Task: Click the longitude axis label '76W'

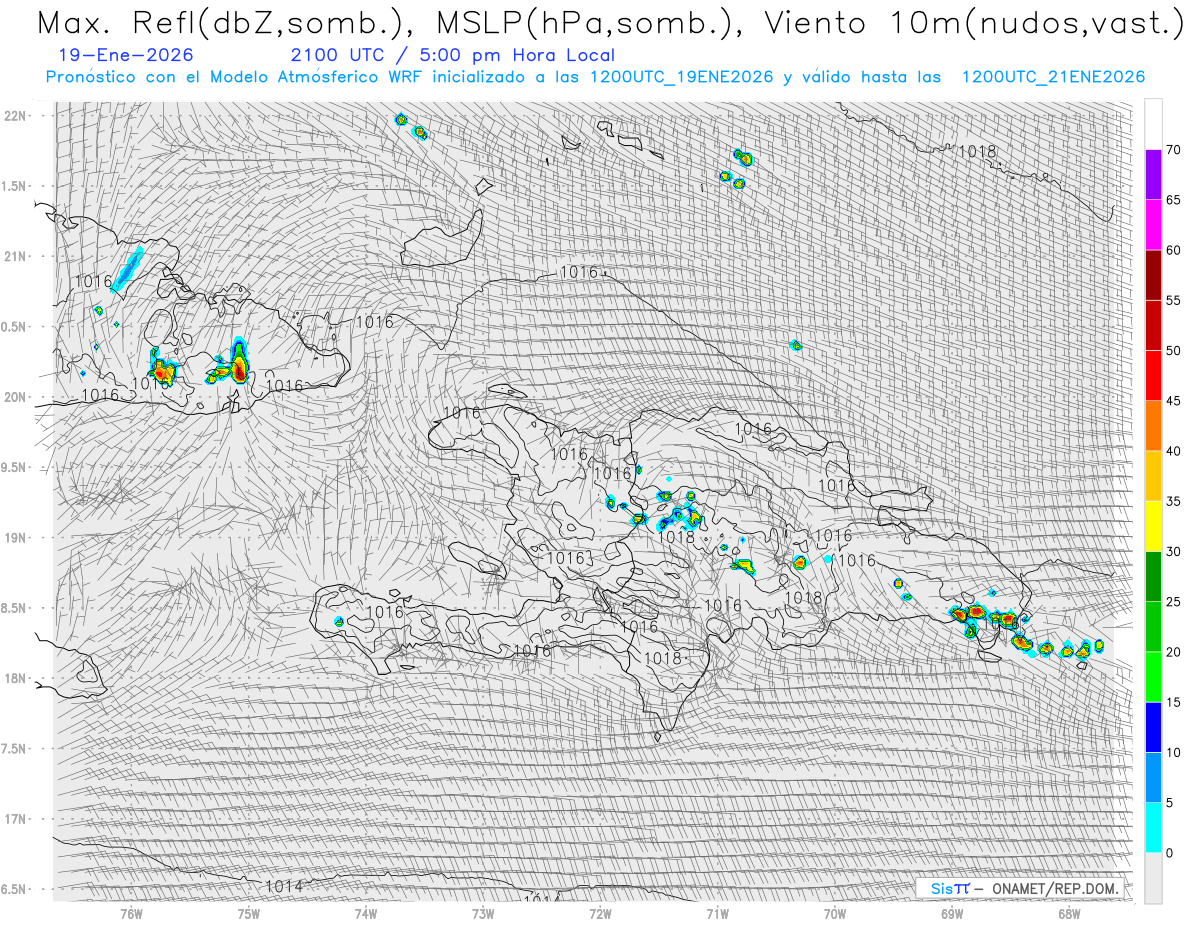Action: (131, 913)
